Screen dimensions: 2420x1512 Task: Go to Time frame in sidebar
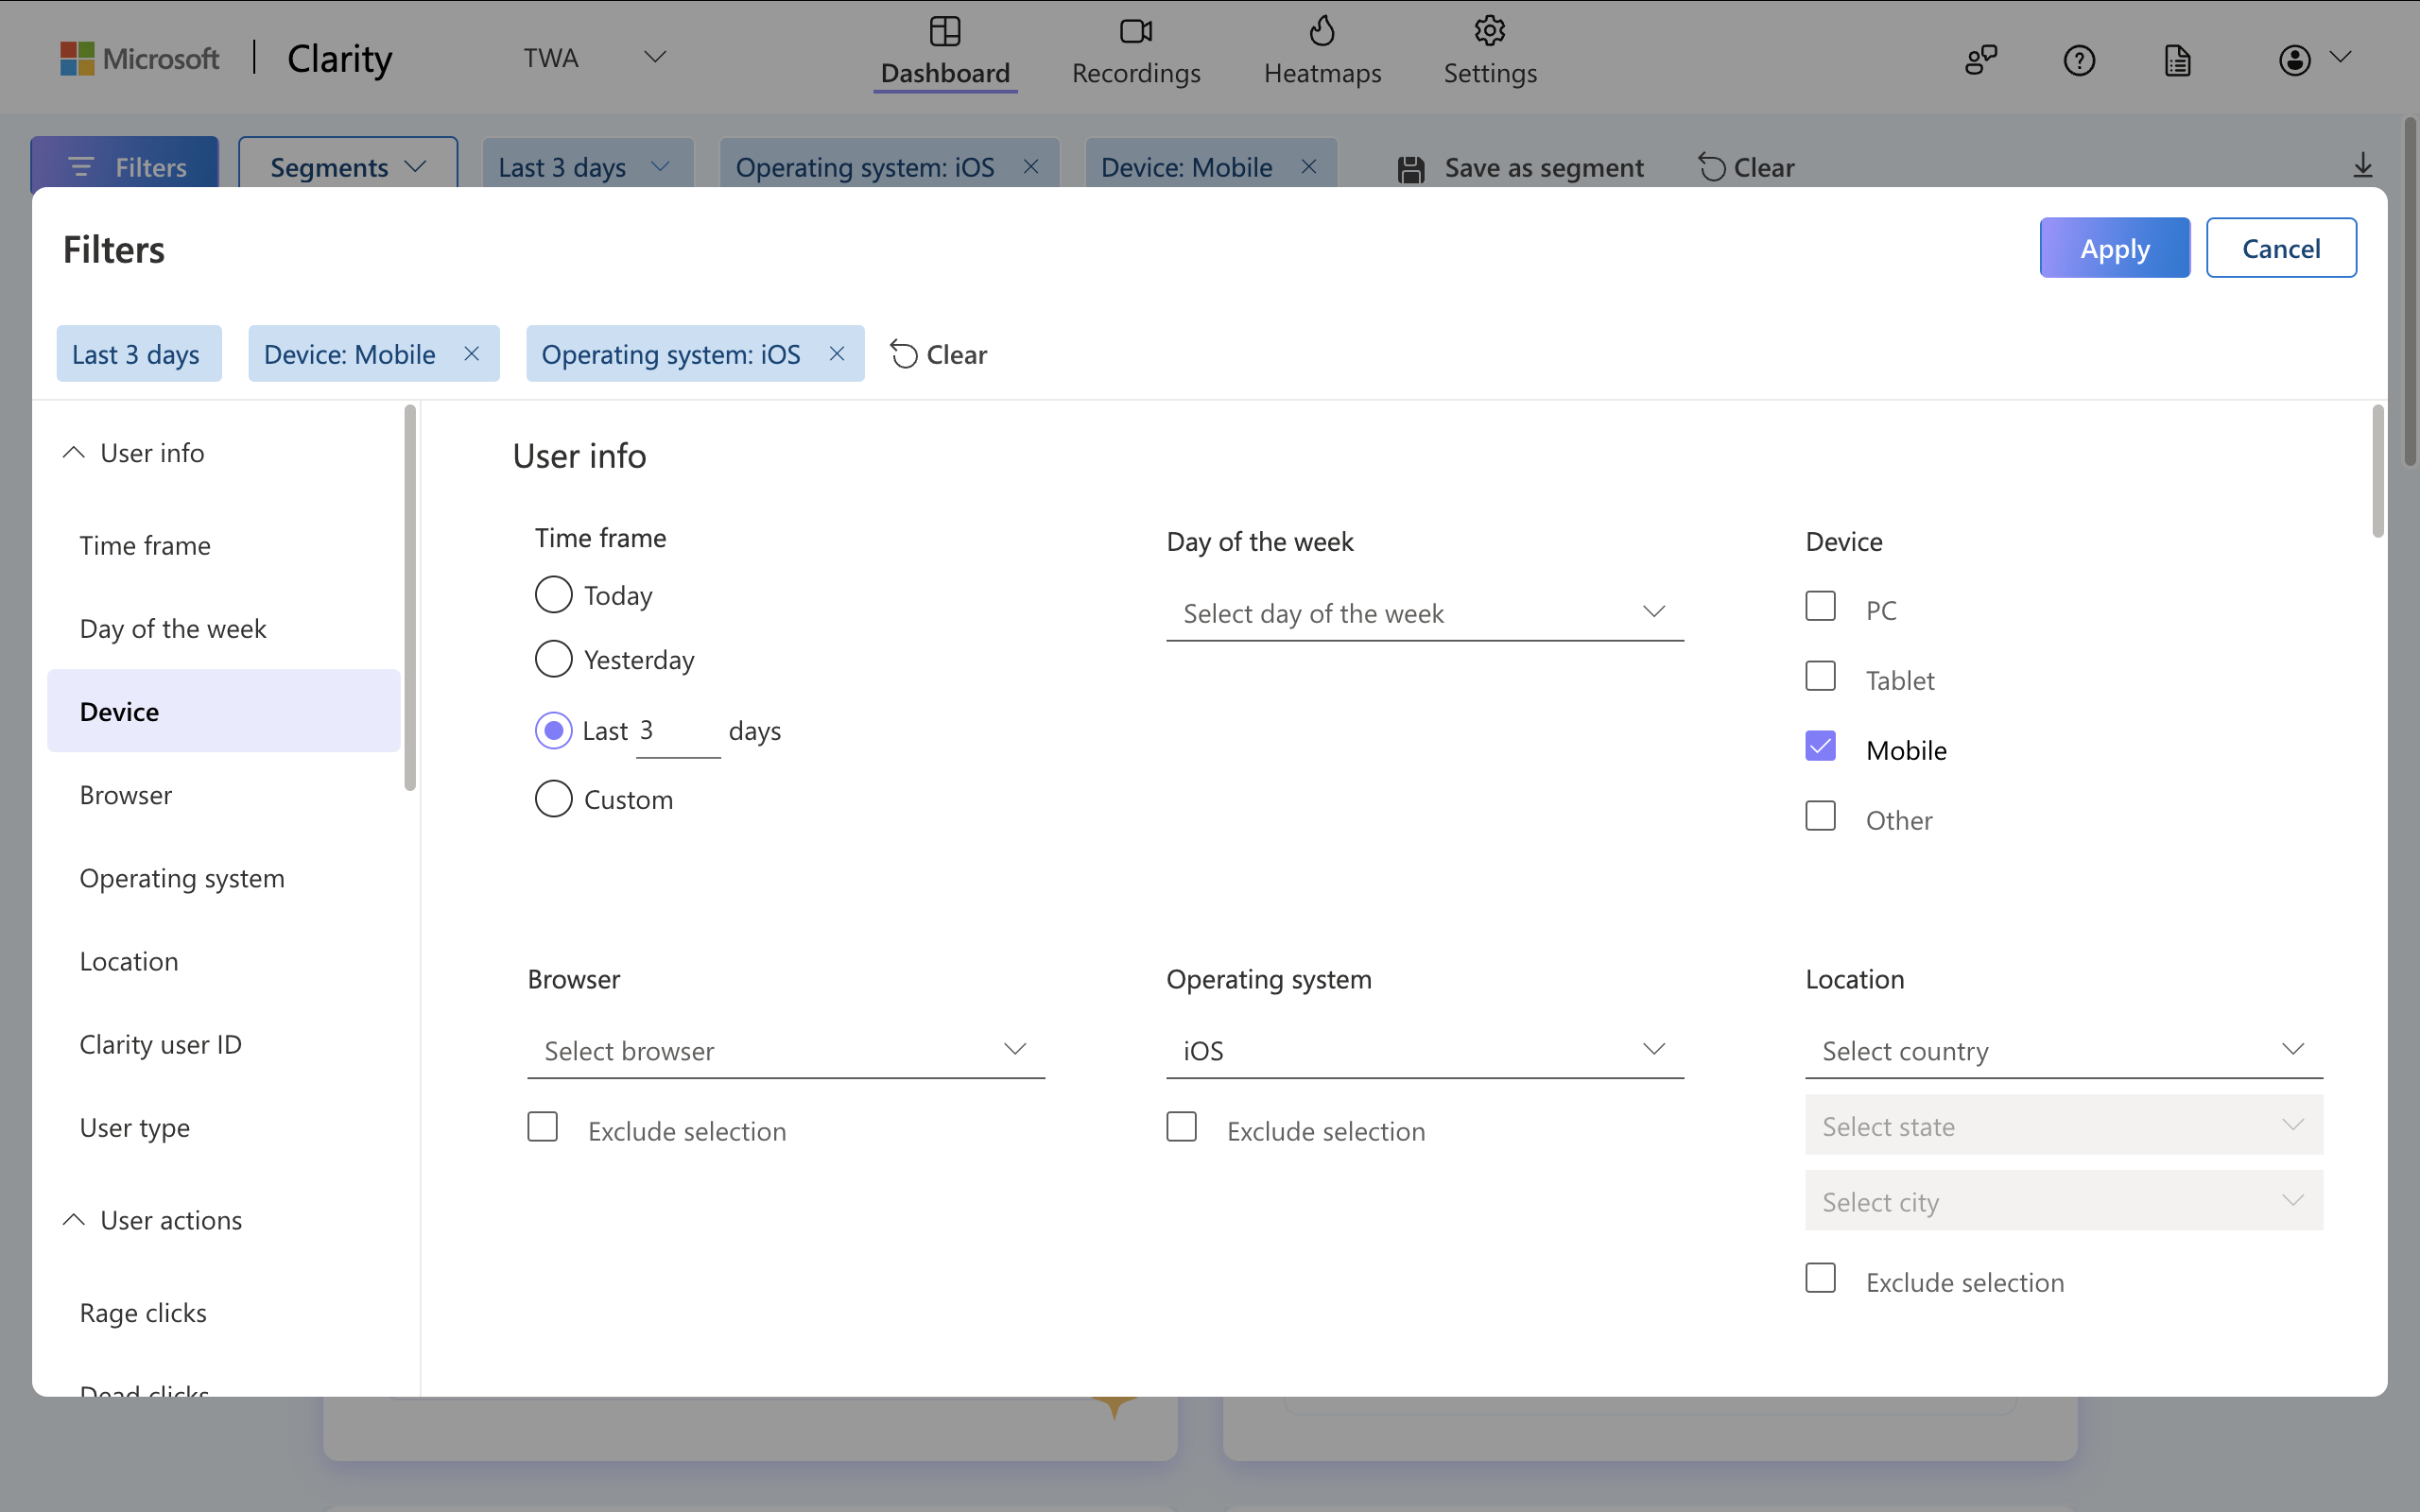[223, 545]
